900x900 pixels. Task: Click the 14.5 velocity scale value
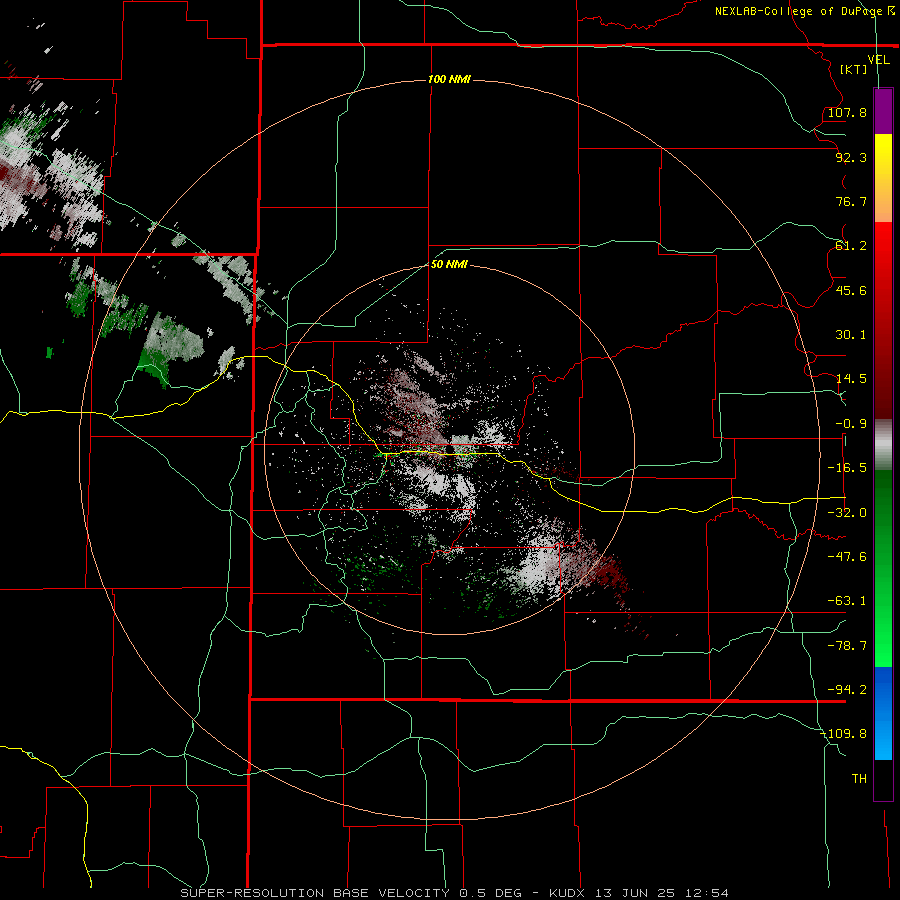tap(851, 379)
